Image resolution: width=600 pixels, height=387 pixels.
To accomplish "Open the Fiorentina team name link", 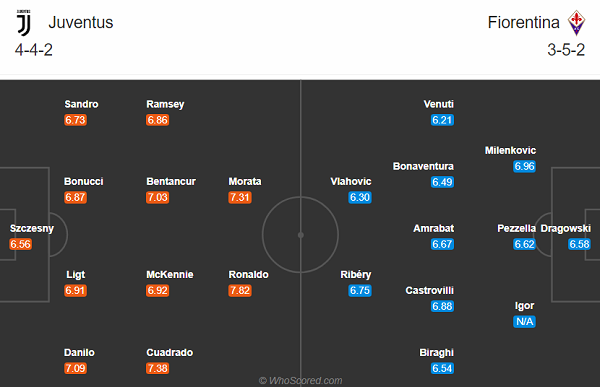I will coord(523,23).
